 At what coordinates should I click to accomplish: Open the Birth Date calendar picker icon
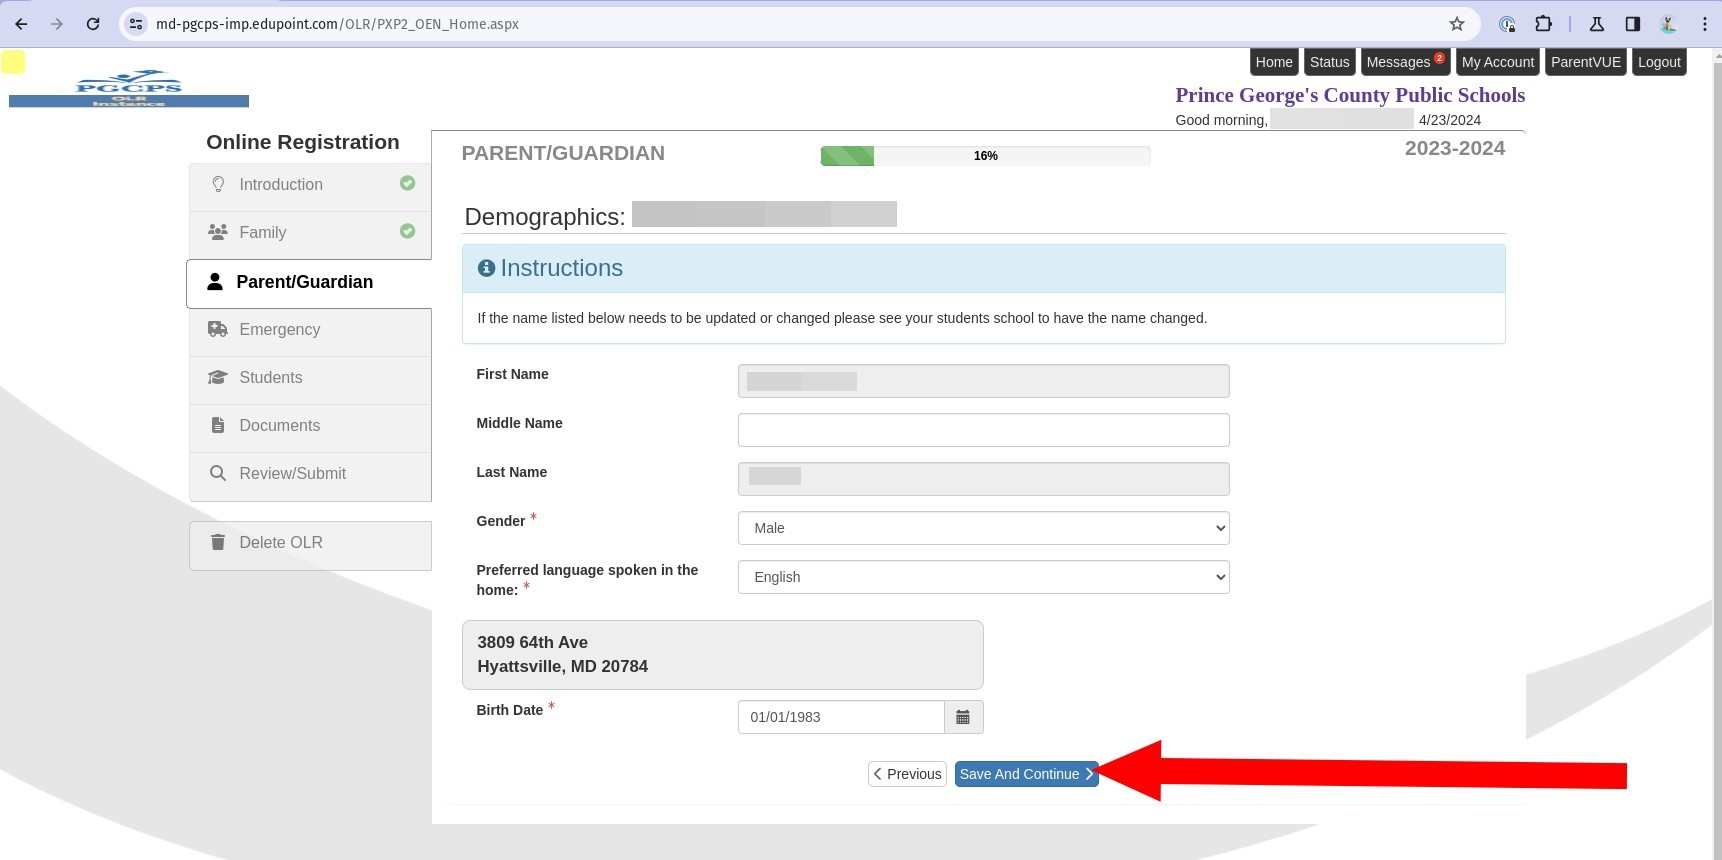pyautogui.click(x=963, y=717)
